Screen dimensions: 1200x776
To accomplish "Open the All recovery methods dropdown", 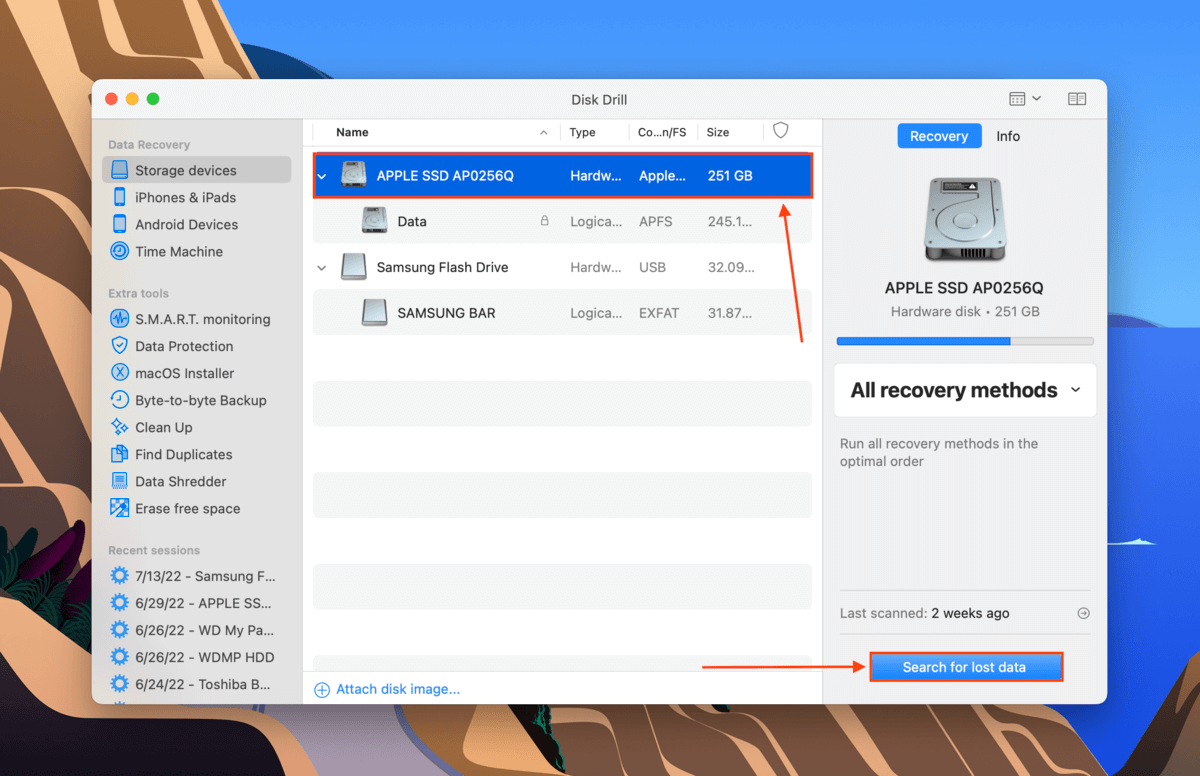I will coord(965,390).
